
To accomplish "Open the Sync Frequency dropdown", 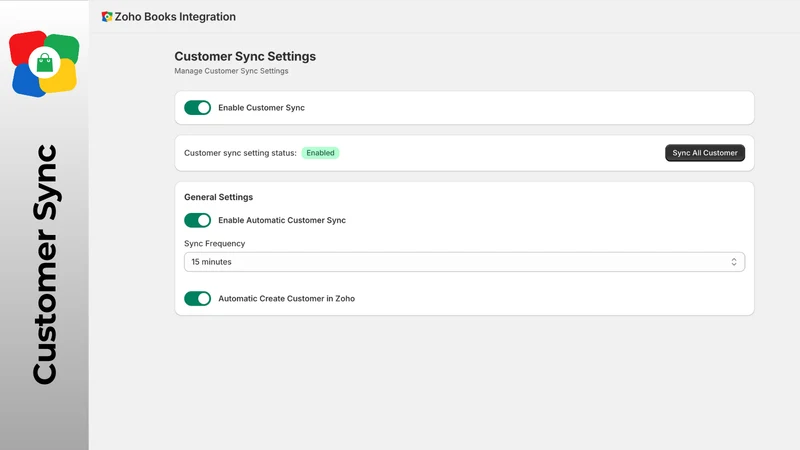I will pos(464,262).
